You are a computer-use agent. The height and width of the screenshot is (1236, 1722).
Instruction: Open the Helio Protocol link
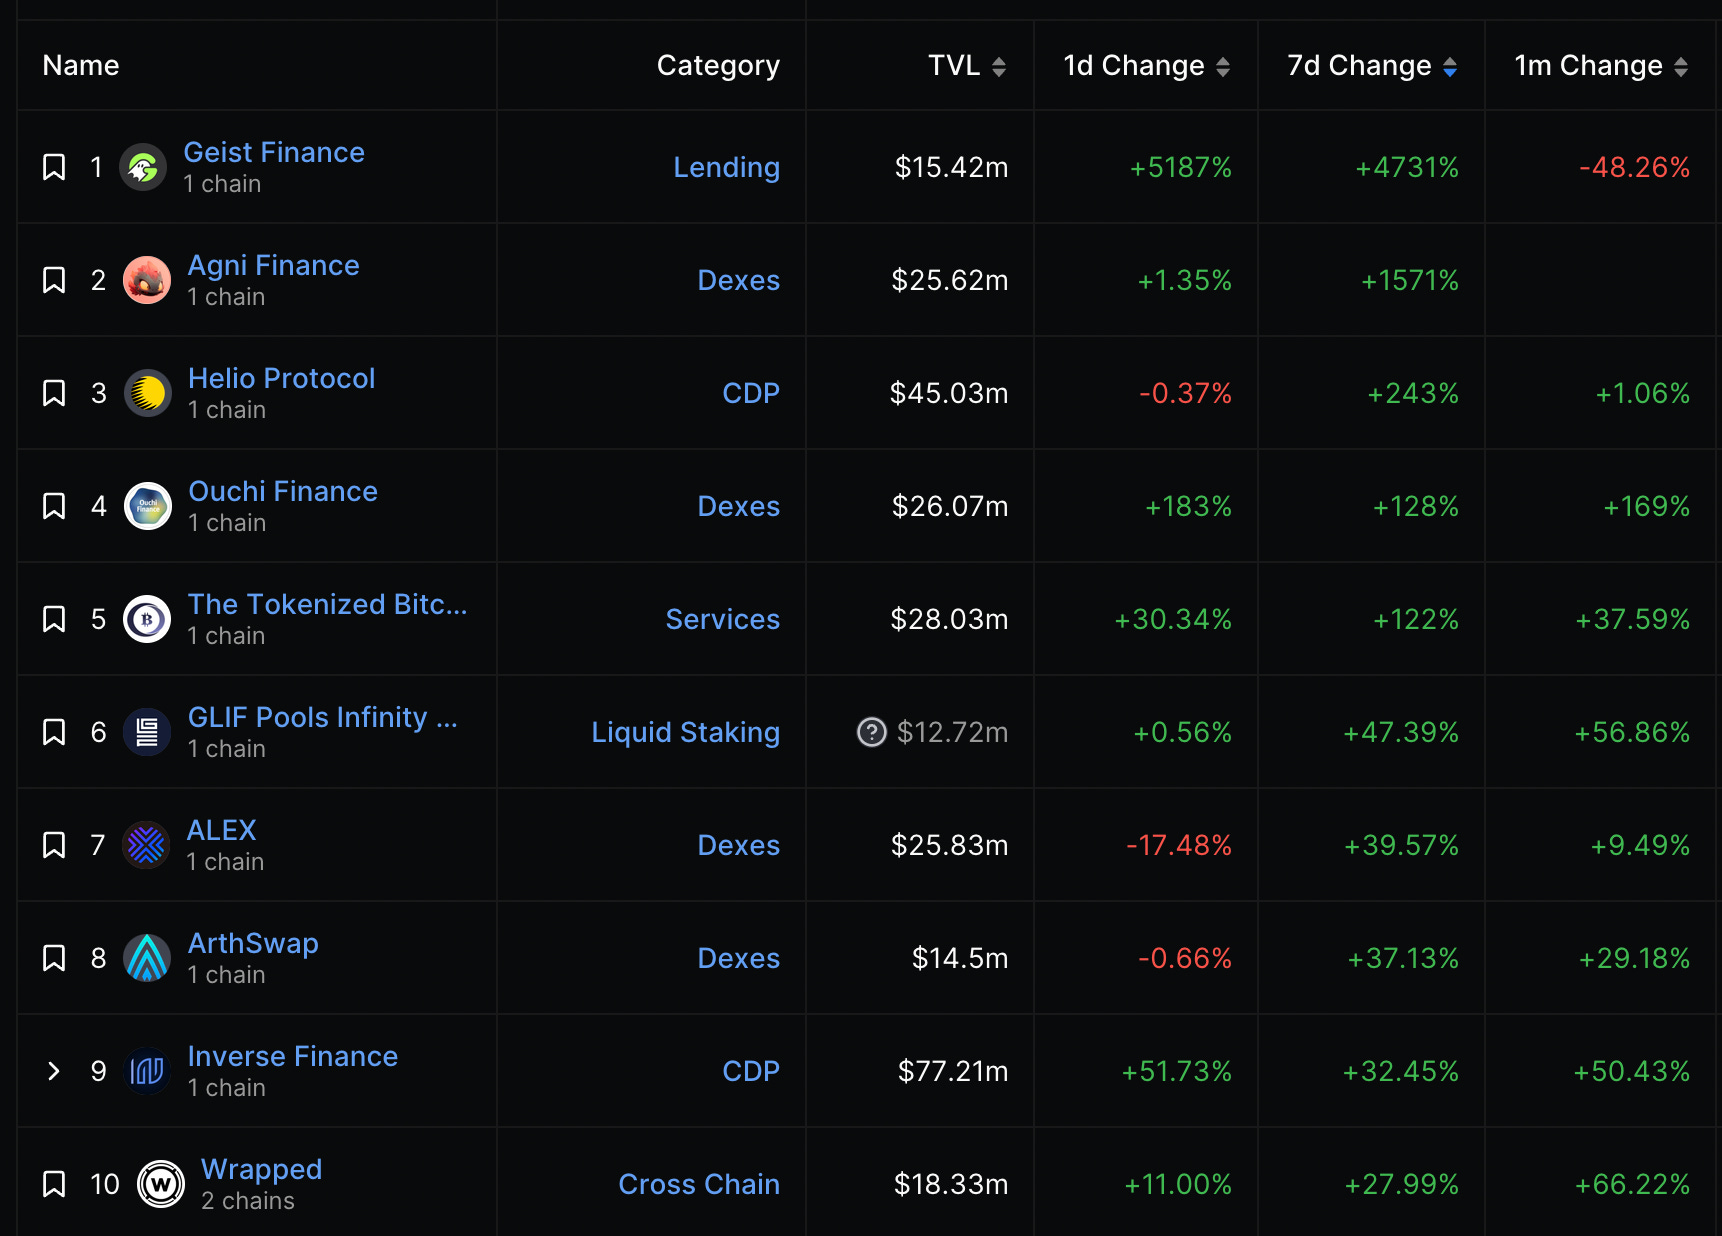[282, 378]
